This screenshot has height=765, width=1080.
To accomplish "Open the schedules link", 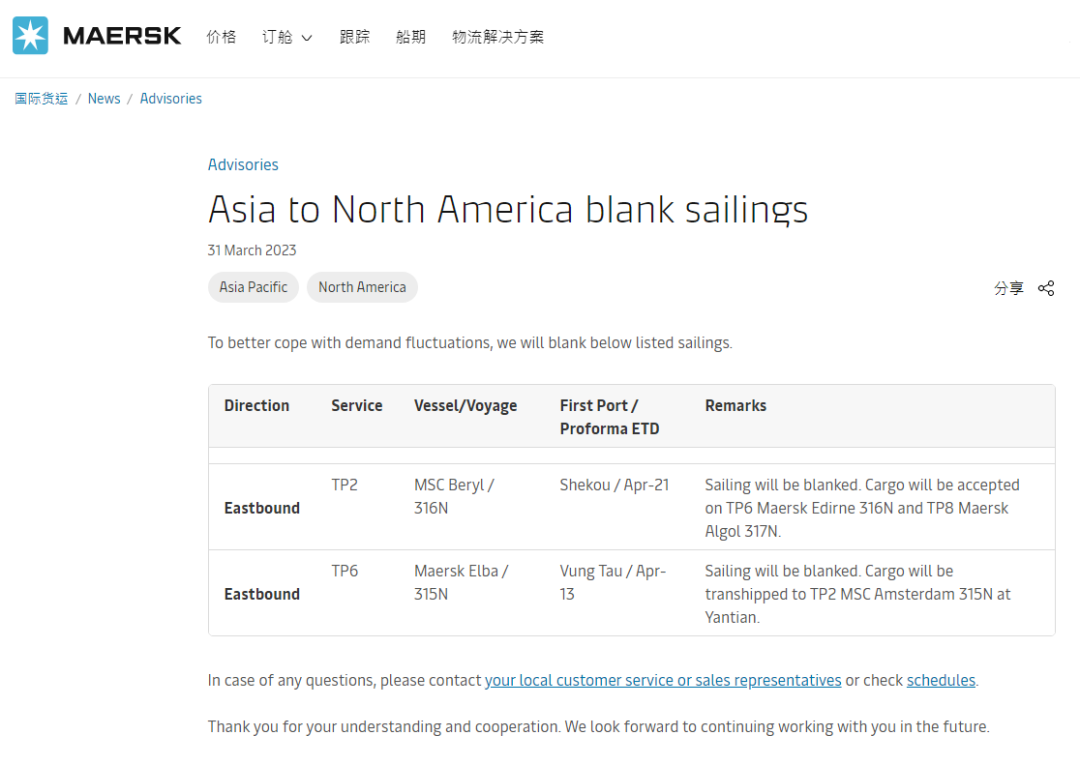I will pos(941,680).
